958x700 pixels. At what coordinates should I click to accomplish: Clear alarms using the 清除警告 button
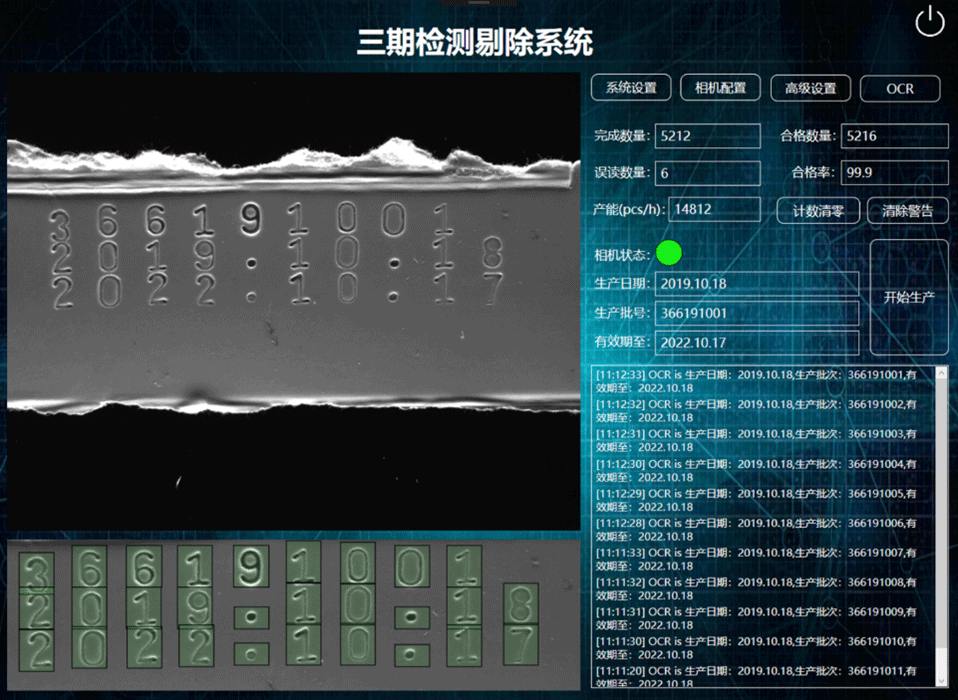908,211
